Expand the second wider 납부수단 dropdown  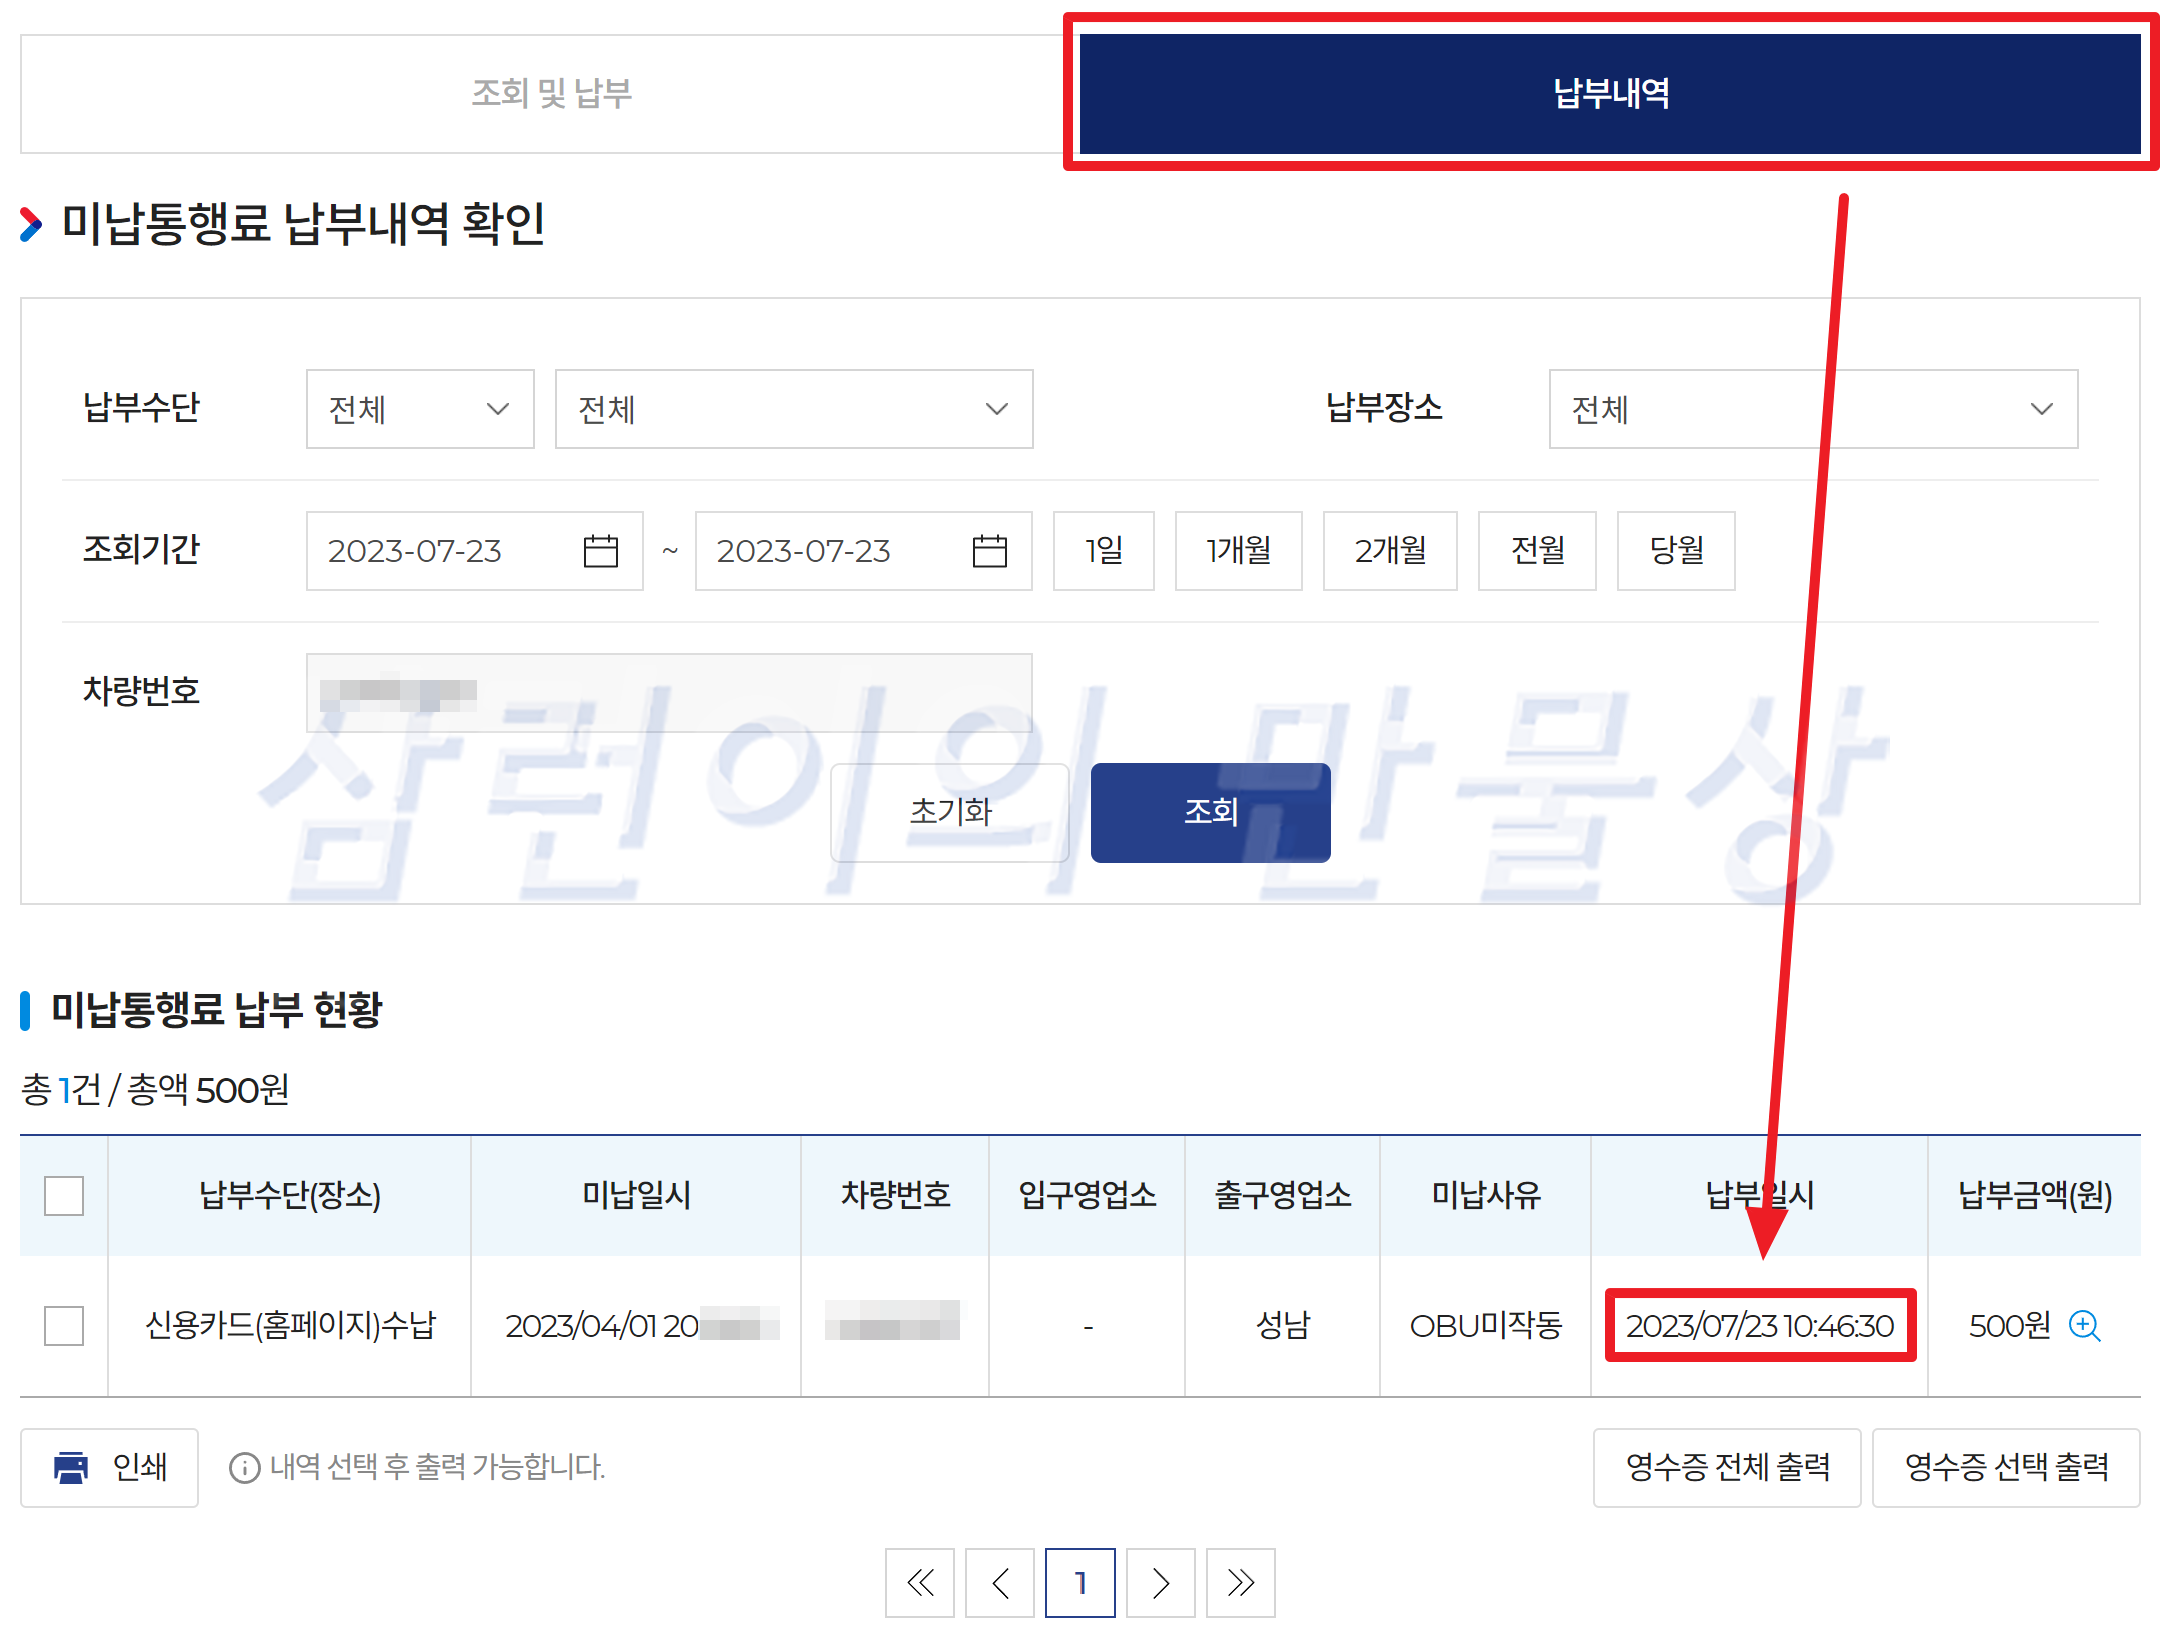tap(793, 409)
